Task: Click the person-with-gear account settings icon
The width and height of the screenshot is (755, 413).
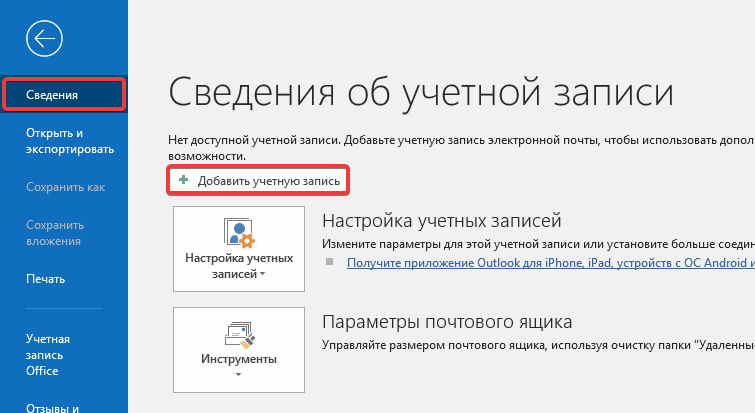Action: point(238,232)
